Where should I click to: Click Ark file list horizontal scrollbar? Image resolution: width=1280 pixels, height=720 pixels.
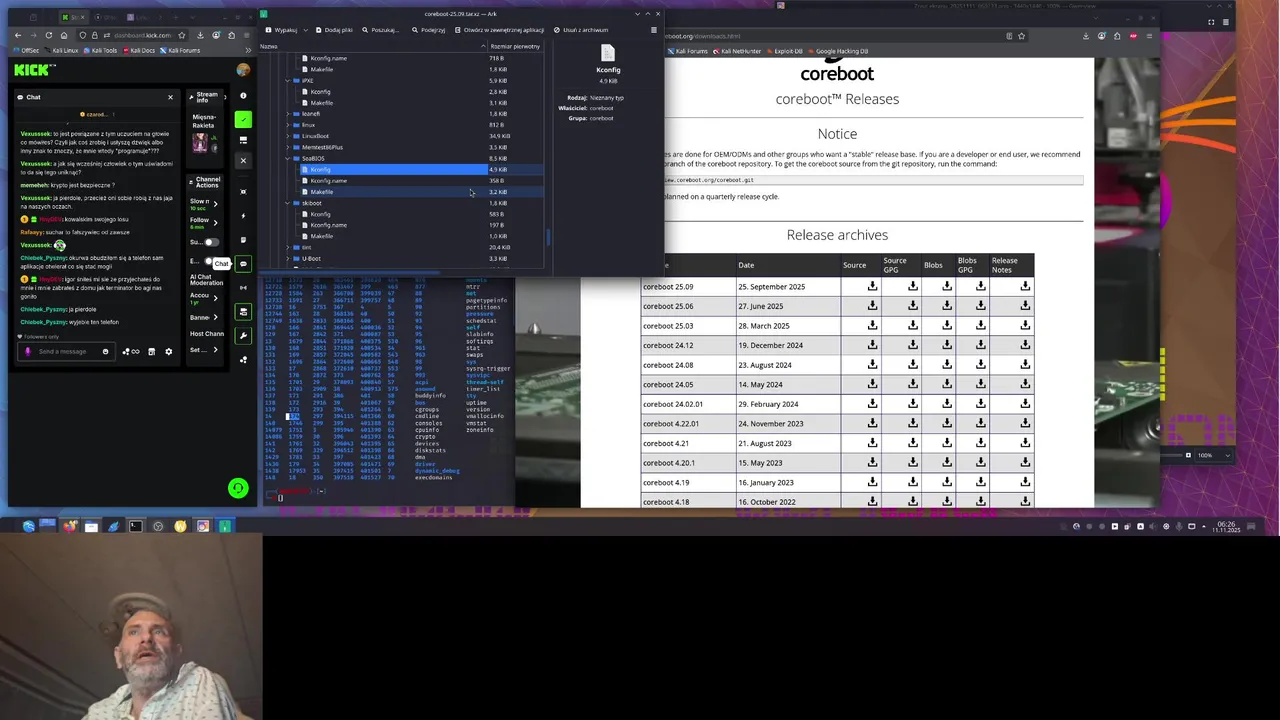coord(350,272)
